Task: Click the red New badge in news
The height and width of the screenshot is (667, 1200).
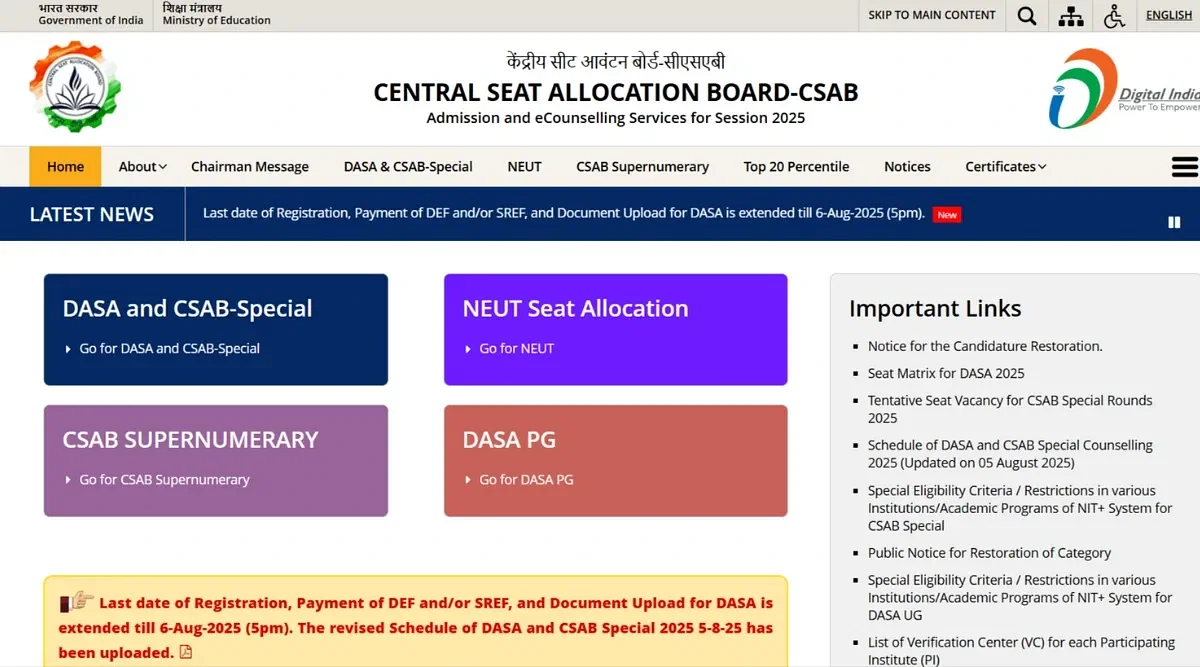Action: tap(947, 214)
